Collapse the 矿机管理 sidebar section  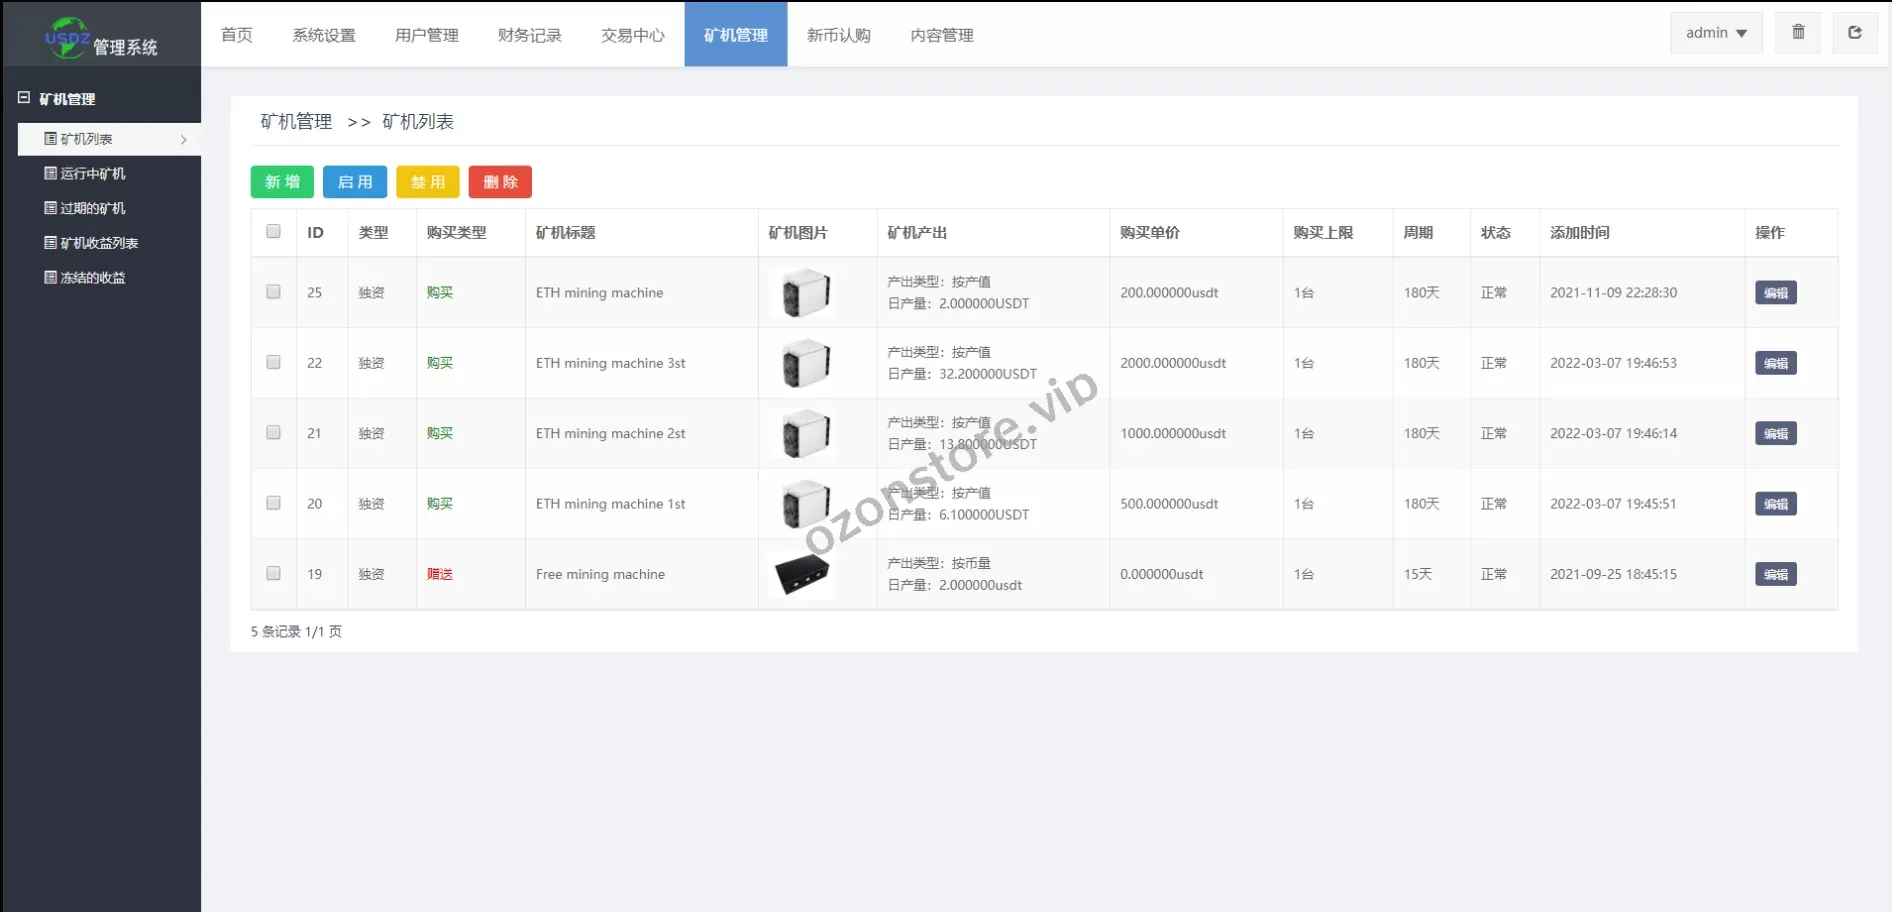(x=24, y=97)
